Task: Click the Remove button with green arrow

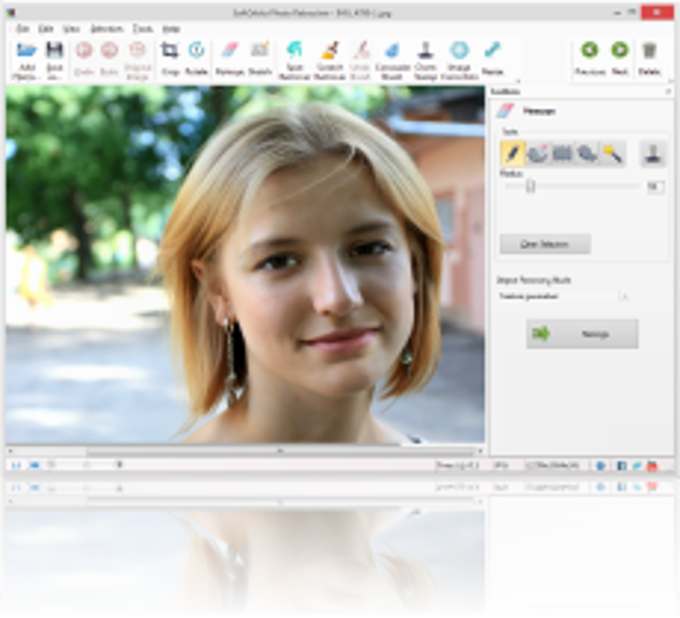Action: 582,334
